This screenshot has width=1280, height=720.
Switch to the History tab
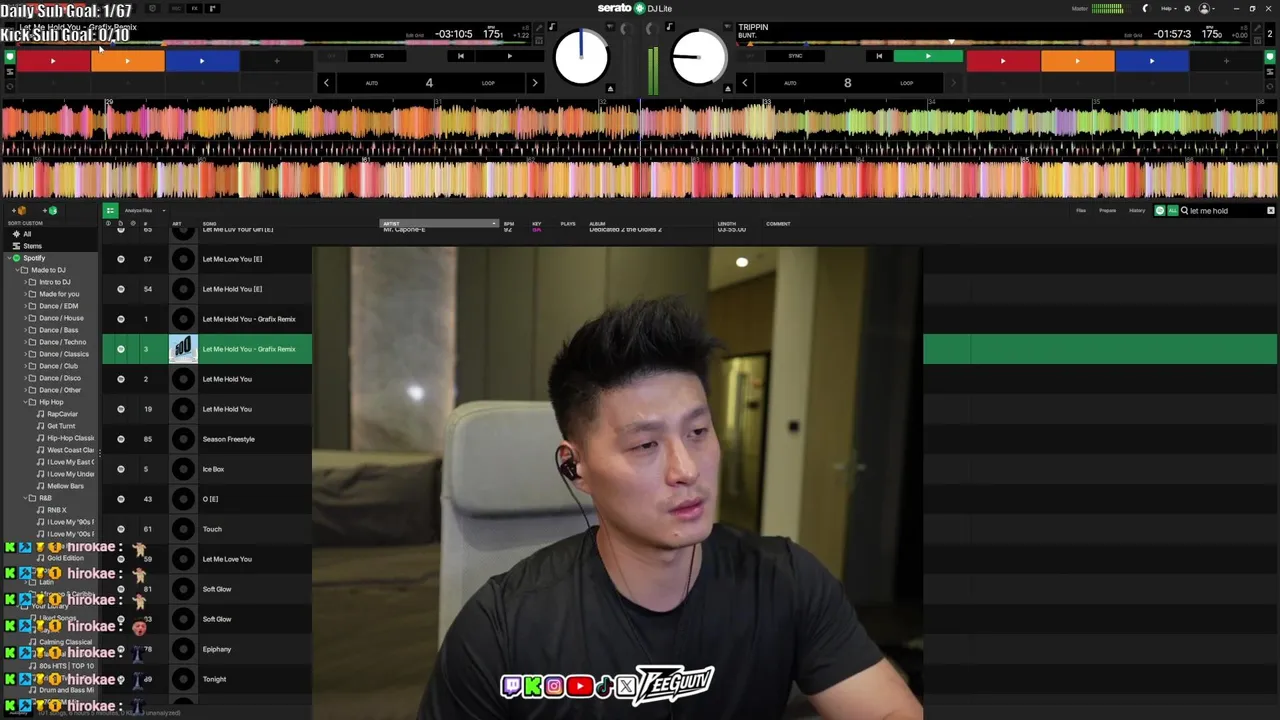1137,211
